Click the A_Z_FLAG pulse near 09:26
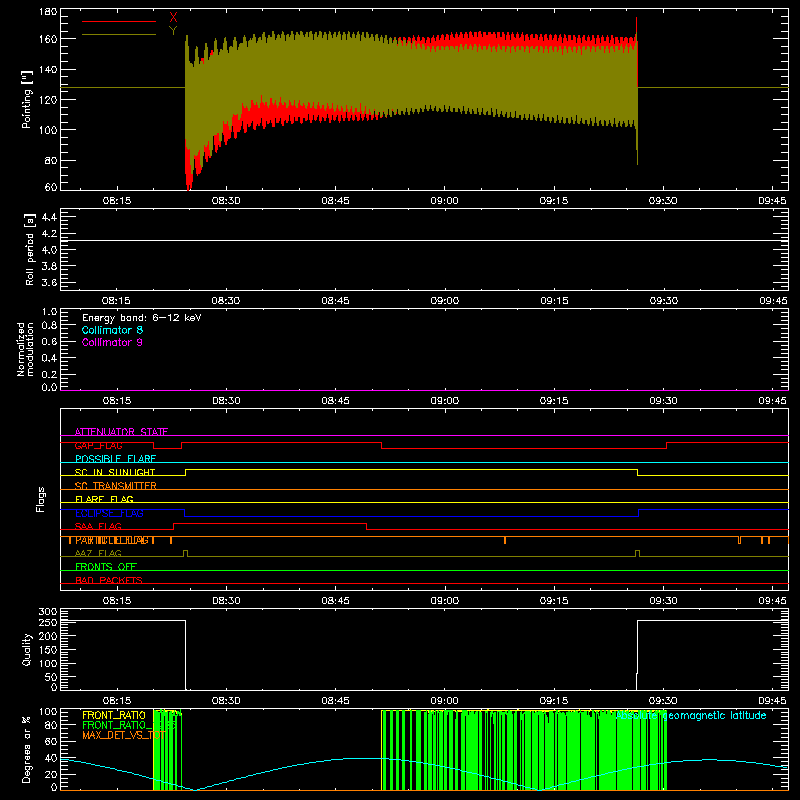The height and width of the screenshot is (800, 800). tap(637, 554)
